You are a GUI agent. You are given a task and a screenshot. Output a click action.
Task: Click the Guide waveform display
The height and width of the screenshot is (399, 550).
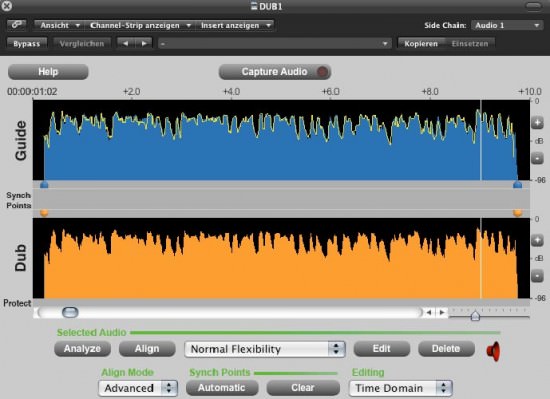point(281,140)
